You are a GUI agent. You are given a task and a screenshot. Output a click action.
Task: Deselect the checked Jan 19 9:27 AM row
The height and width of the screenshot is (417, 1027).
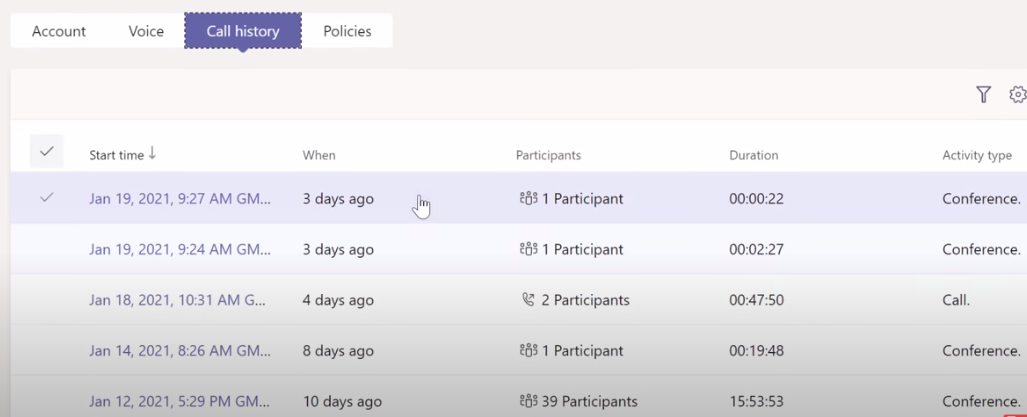47,198
